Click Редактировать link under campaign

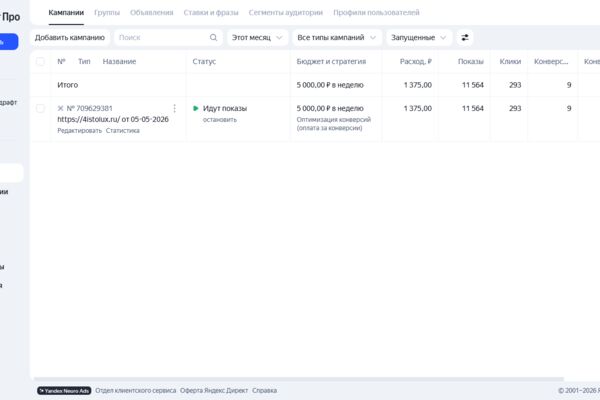click(x=80, y=131)
